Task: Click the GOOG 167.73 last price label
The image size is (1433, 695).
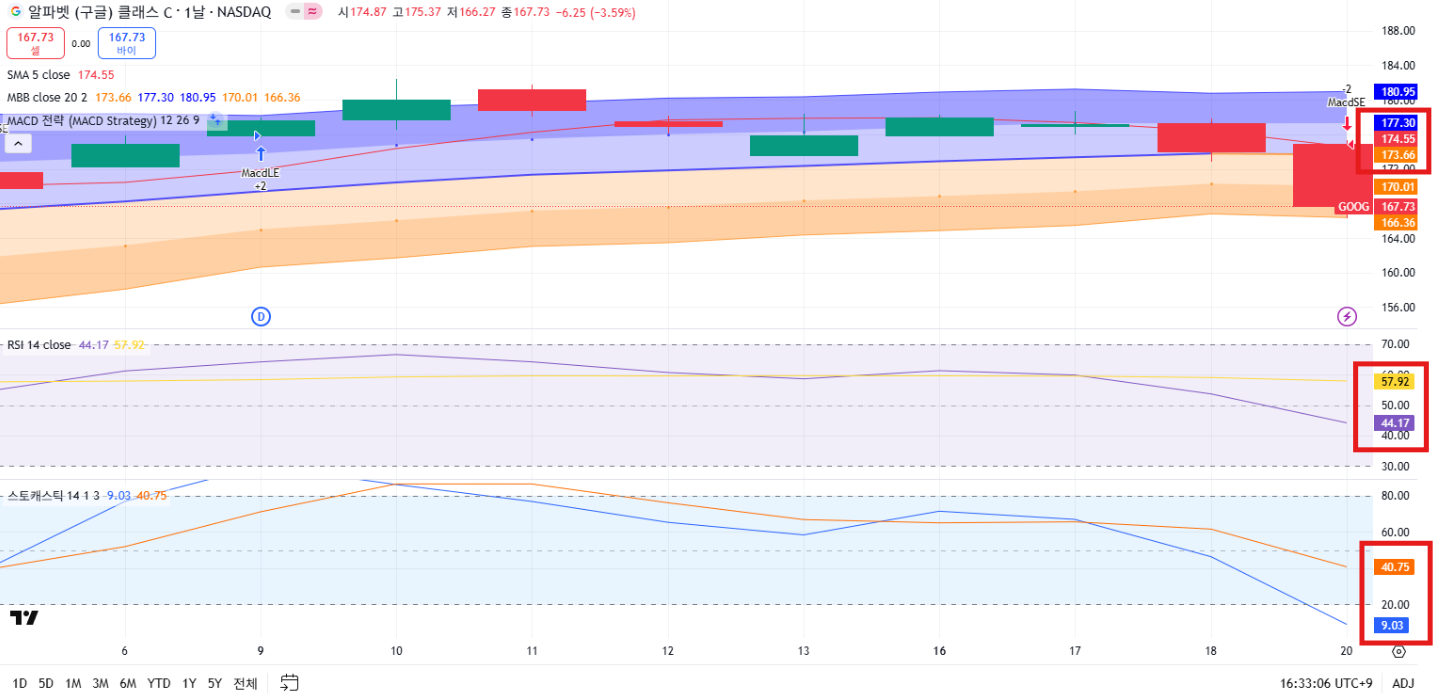Action: [x=1377, y=207]
